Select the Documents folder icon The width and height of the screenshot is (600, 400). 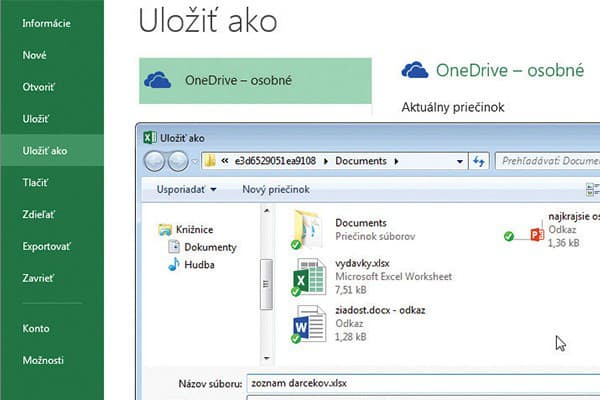pos(307,230)
